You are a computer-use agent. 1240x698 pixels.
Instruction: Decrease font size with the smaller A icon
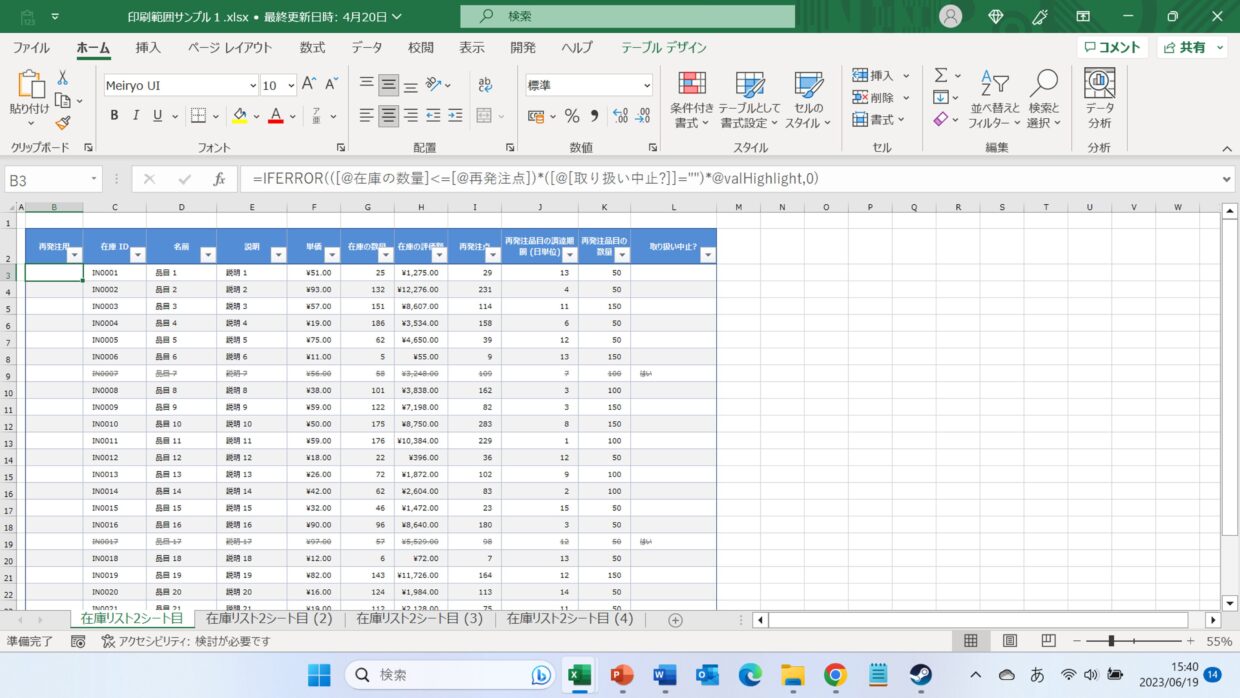point(331,85)
